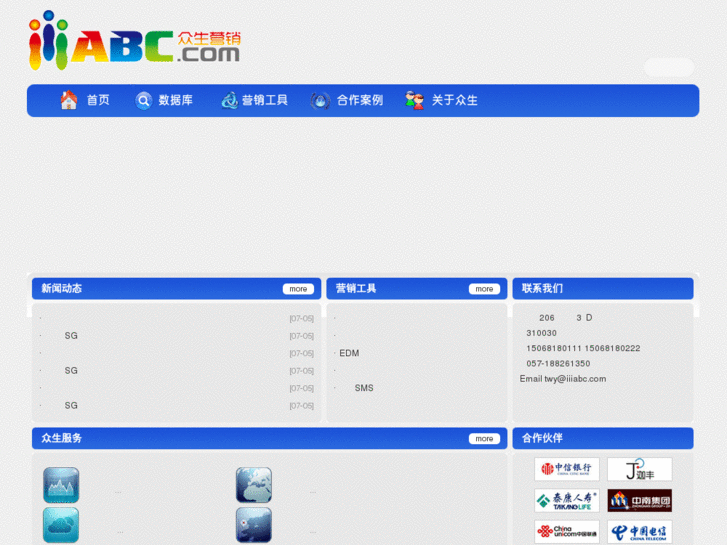Screen dimensions: 727x545
Task: Open the SMS link in 营销工具 list
Action: (364, 388)
